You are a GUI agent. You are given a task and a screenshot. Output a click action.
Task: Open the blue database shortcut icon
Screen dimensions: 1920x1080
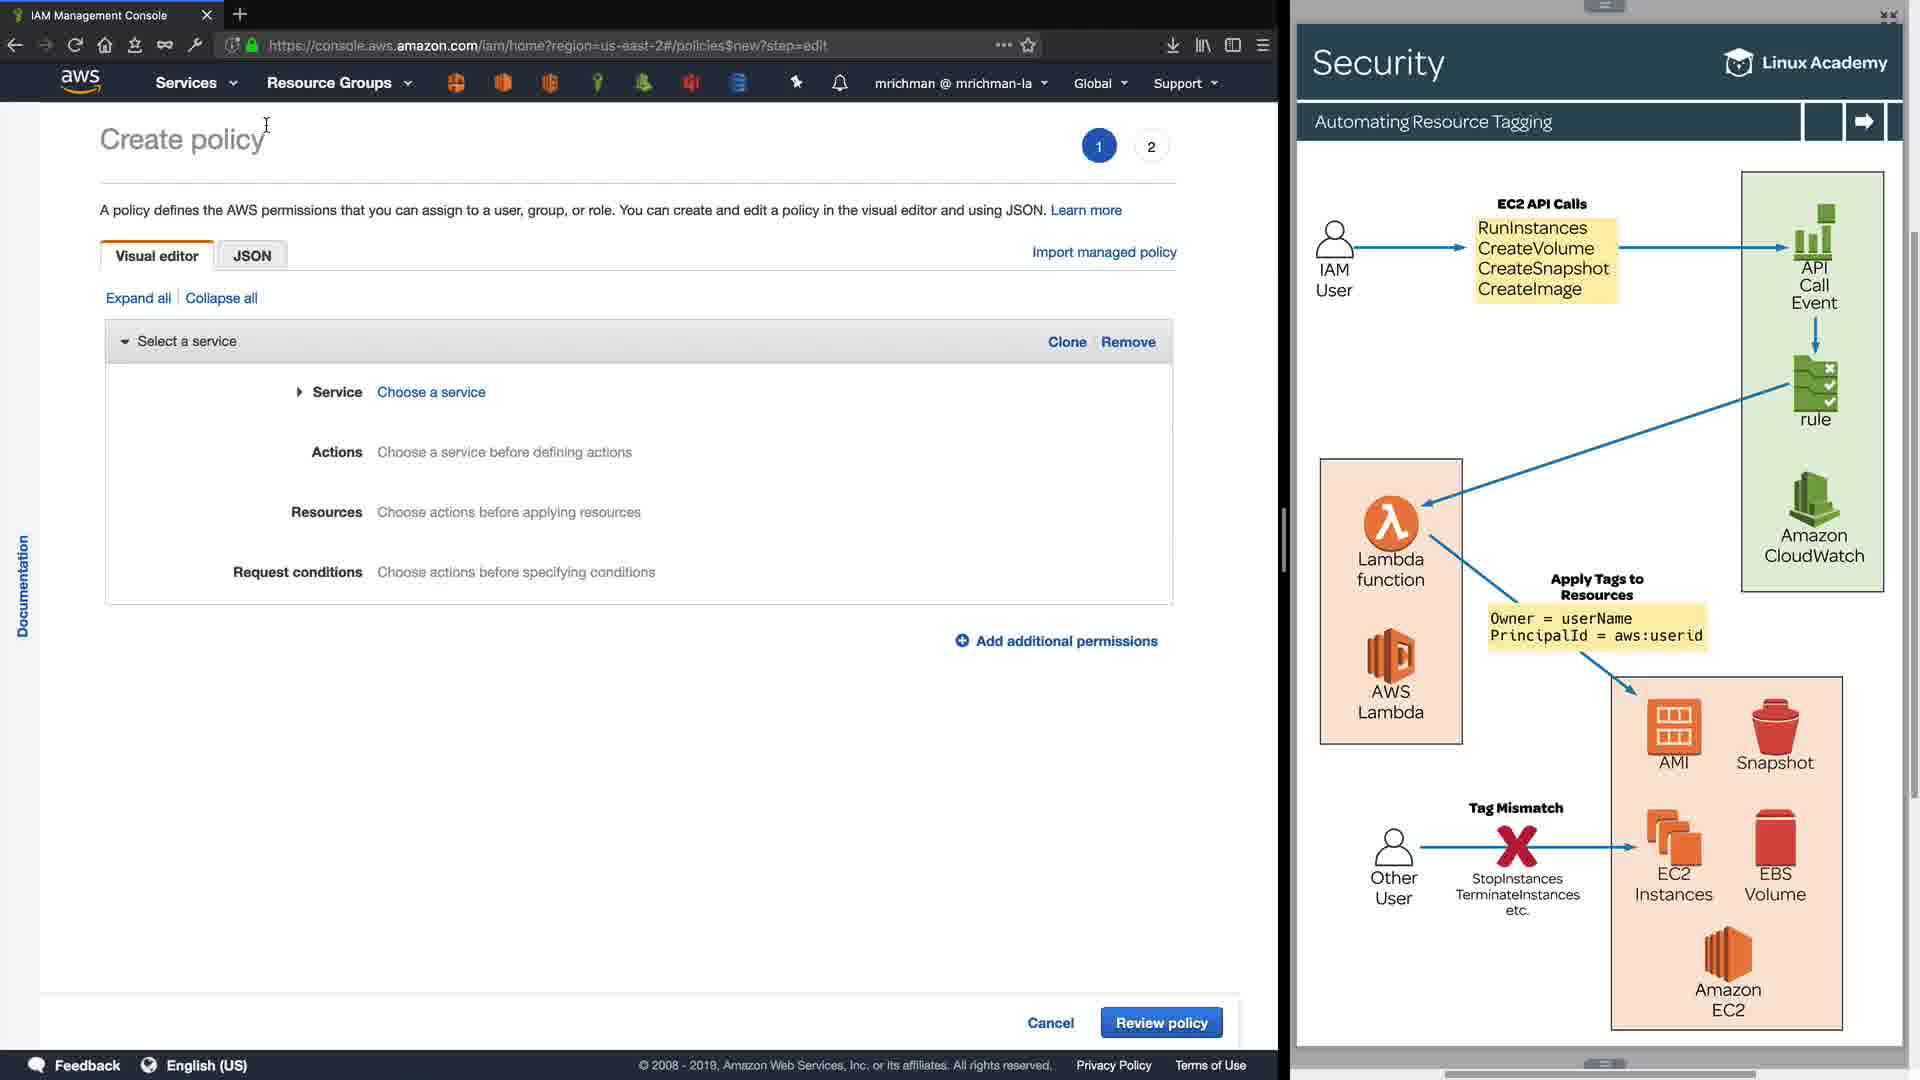738,83
